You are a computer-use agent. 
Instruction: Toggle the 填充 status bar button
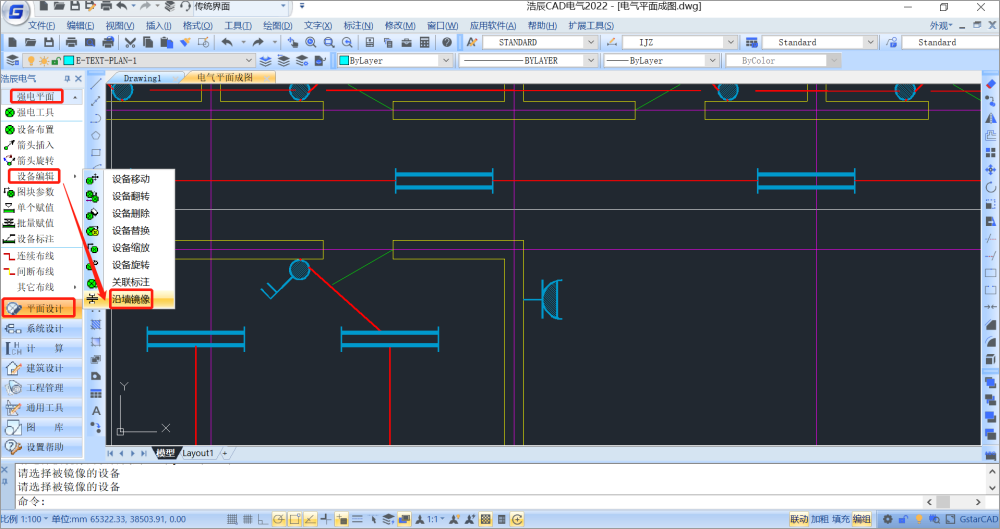point(841,520)
